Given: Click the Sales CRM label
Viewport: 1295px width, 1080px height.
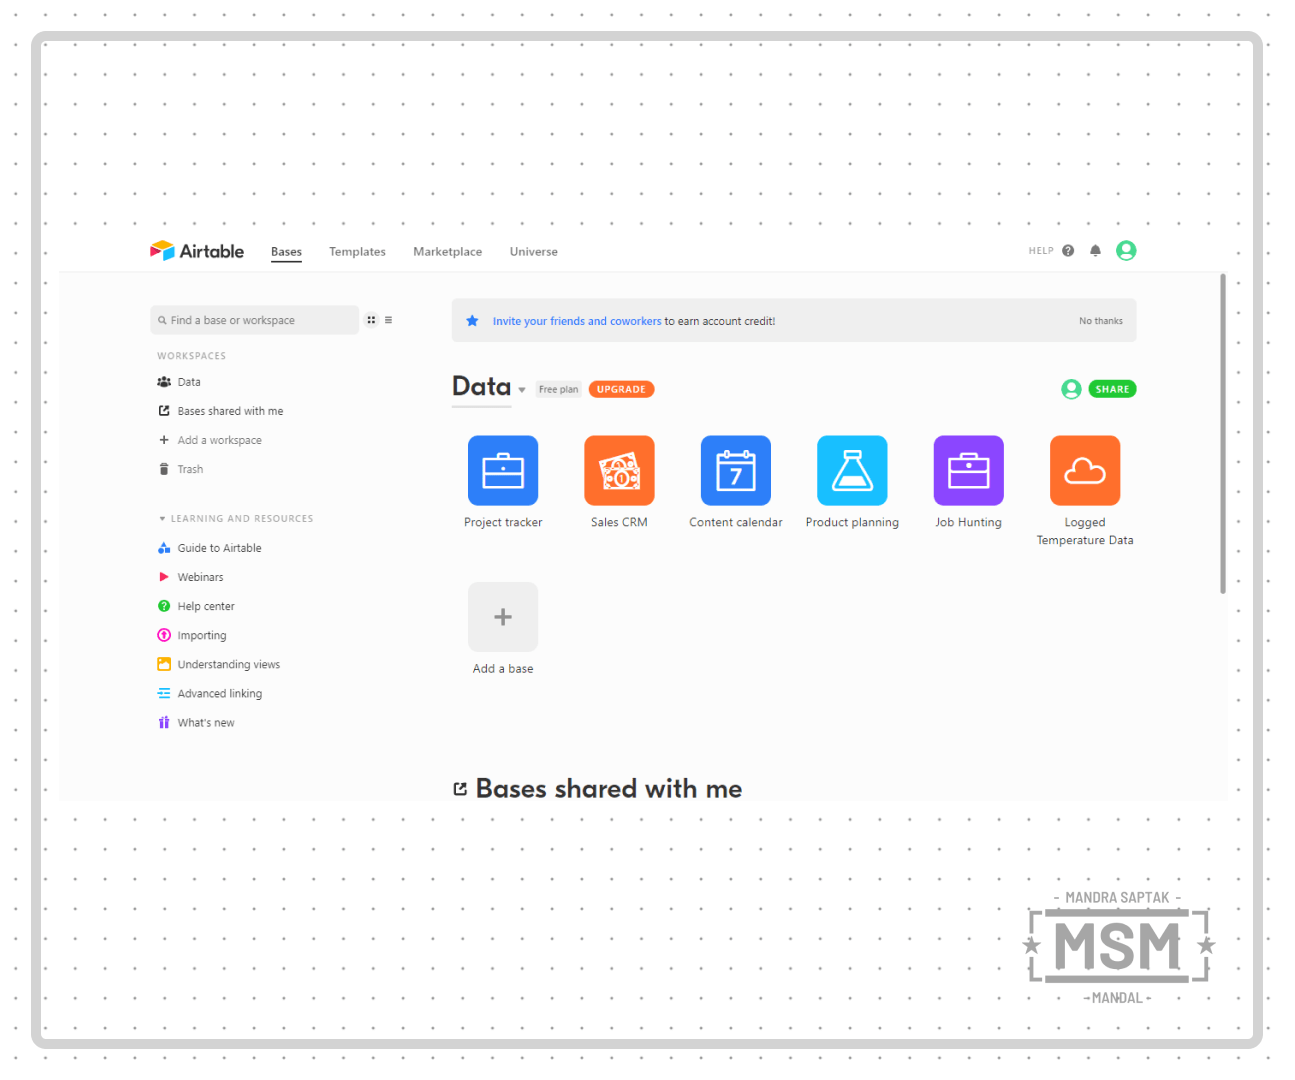Looking at the screenshot, I should point(619,522).
